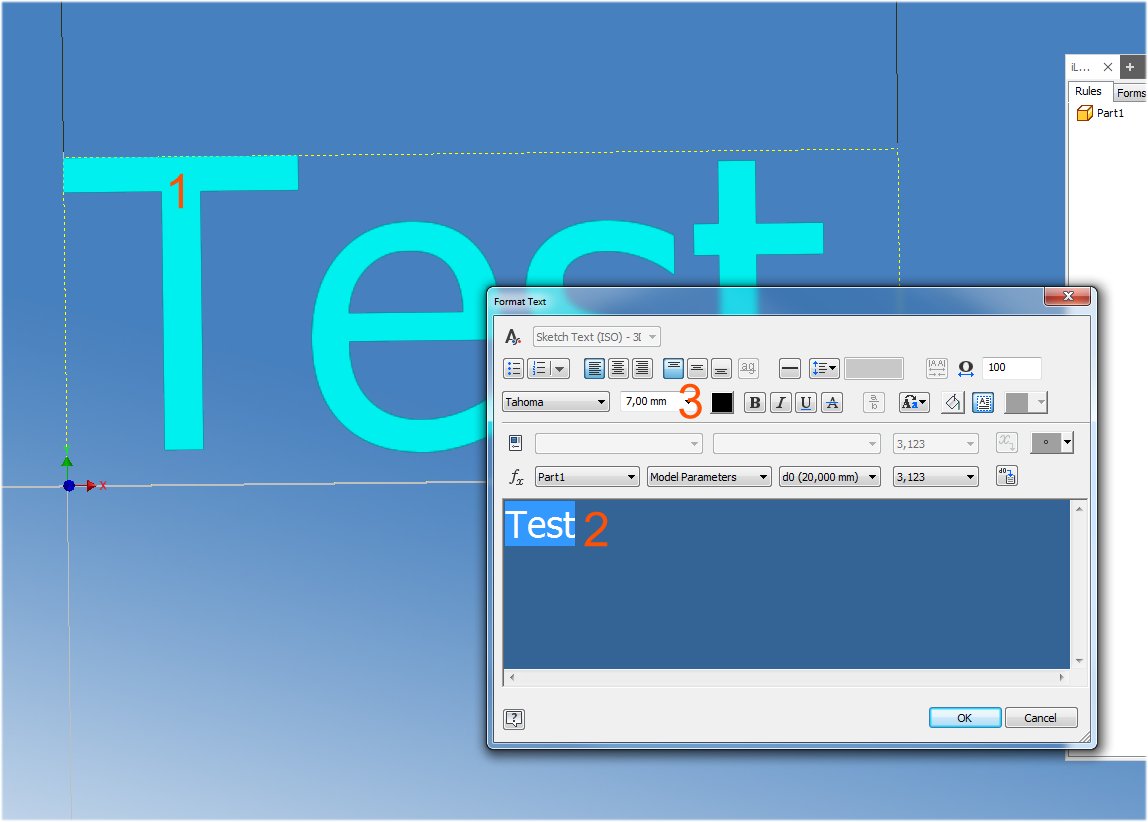This screenshot has height=822, width=1148.
Task: Switch to the Rules tab
Action: [1088, 90]
